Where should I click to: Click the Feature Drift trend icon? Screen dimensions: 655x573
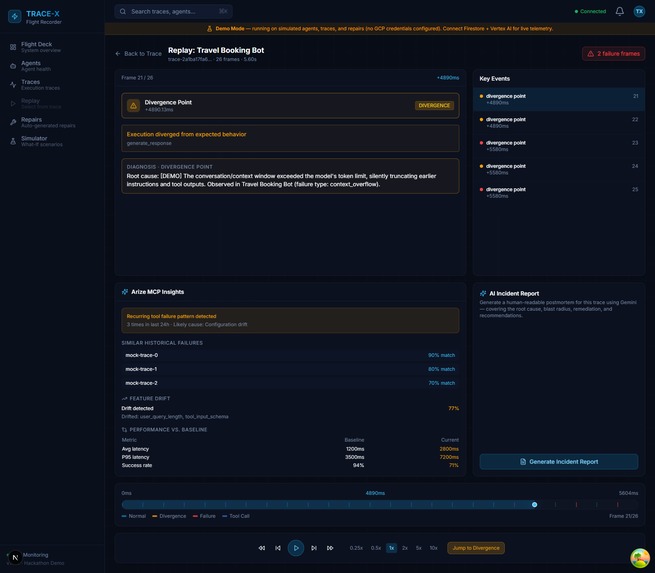tap(124, 398)
